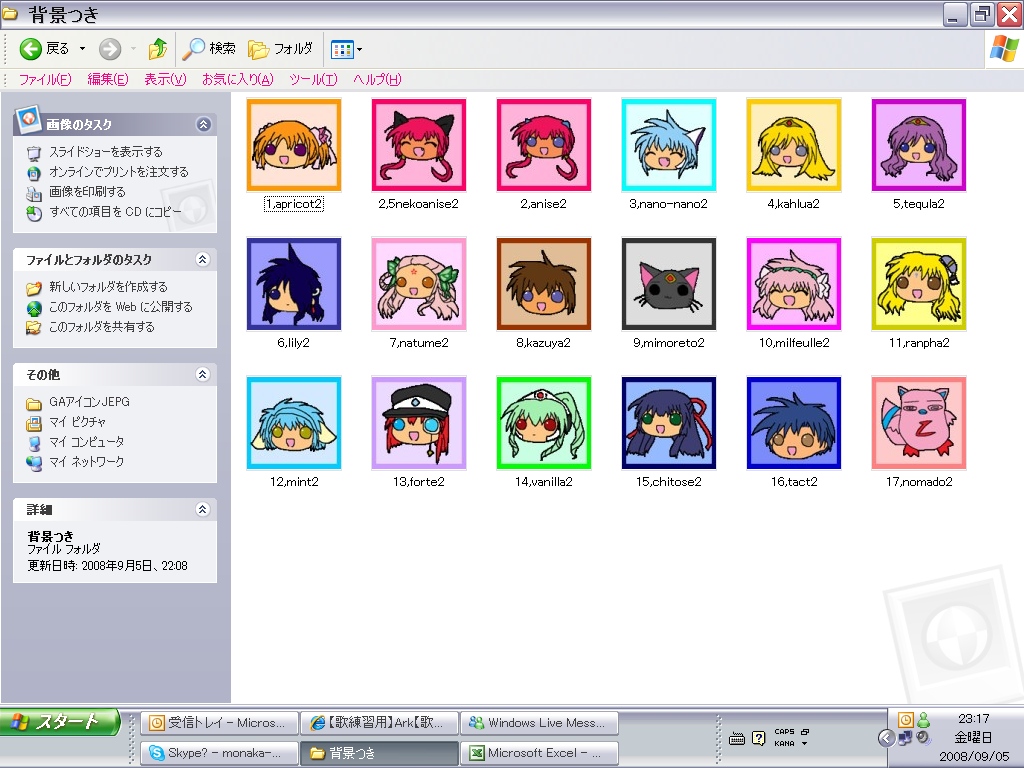Click the taskbar clock showing 23:17
The height and width of the screenshot is (768, 1024).
(x=973, y=718)
